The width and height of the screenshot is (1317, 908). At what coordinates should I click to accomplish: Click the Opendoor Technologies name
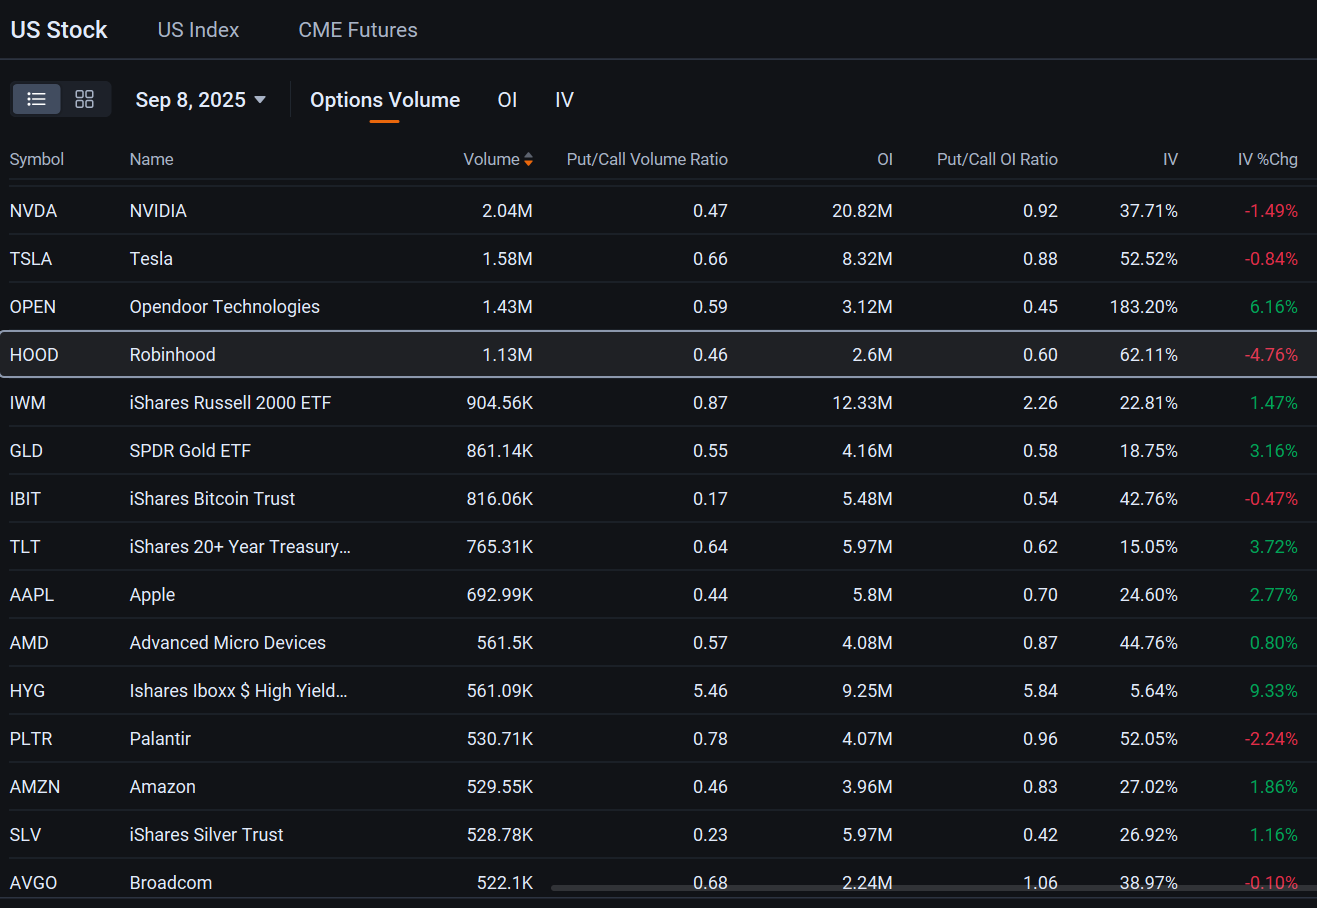(x=225, y=307)
